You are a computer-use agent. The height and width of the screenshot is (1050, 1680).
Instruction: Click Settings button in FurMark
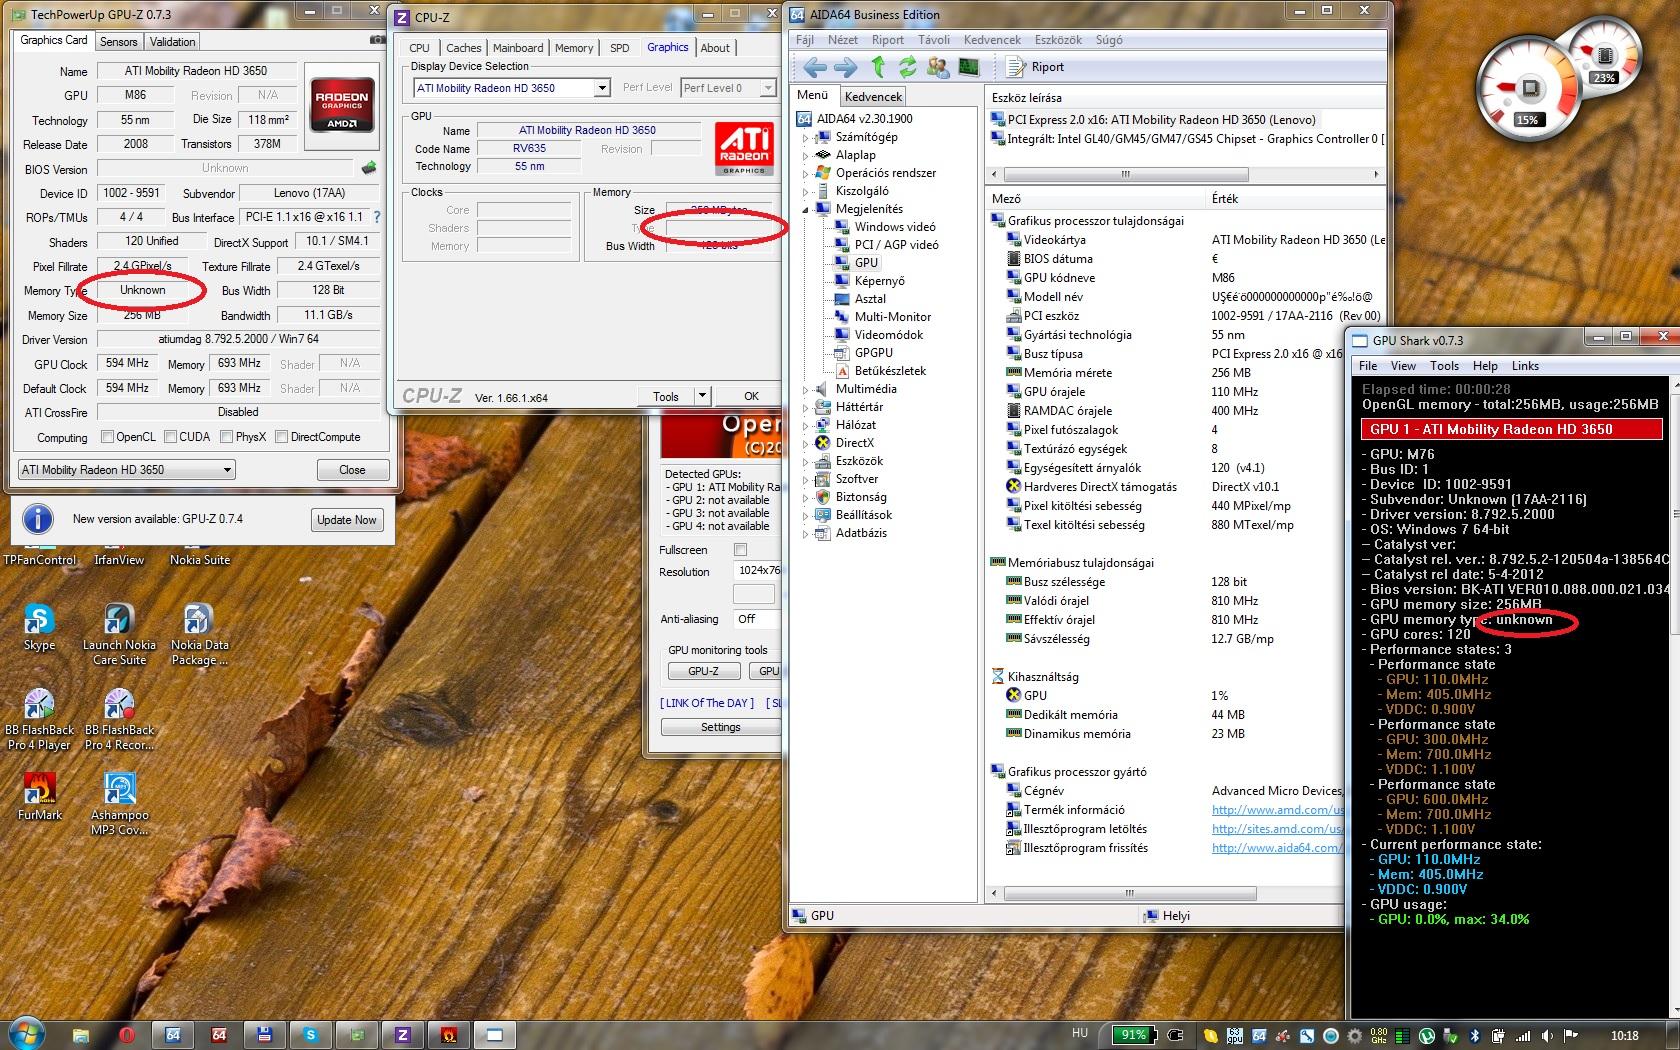coord(720,727)
